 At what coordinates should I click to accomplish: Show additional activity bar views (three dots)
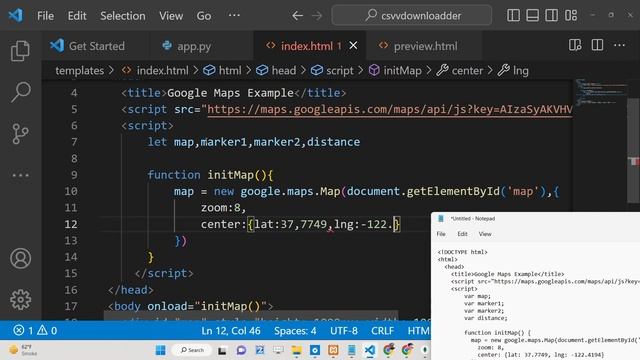(20, 176)
